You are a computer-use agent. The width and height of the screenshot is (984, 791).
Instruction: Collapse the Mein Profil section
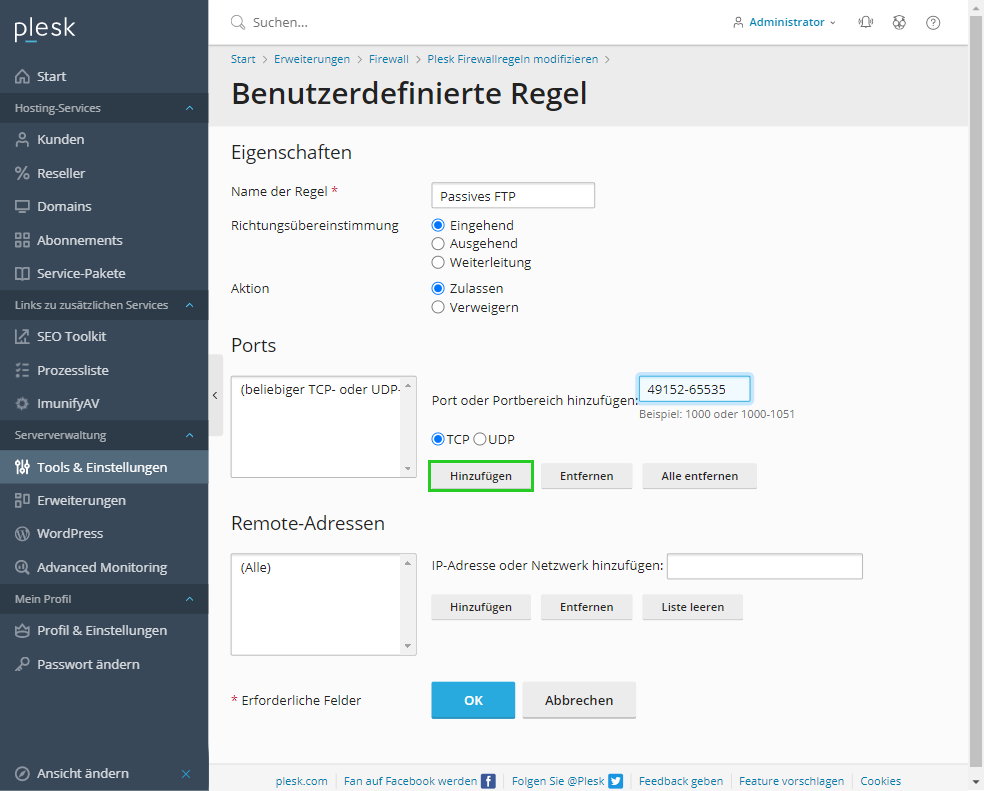coord(190,599)
